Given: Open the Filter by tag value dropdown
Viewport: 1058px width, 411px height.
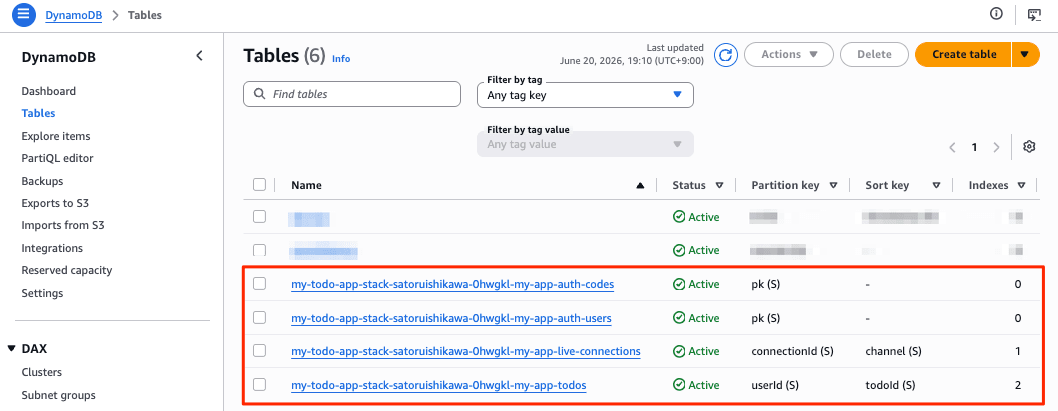Looking at the screenshot, I should point(585,144).
